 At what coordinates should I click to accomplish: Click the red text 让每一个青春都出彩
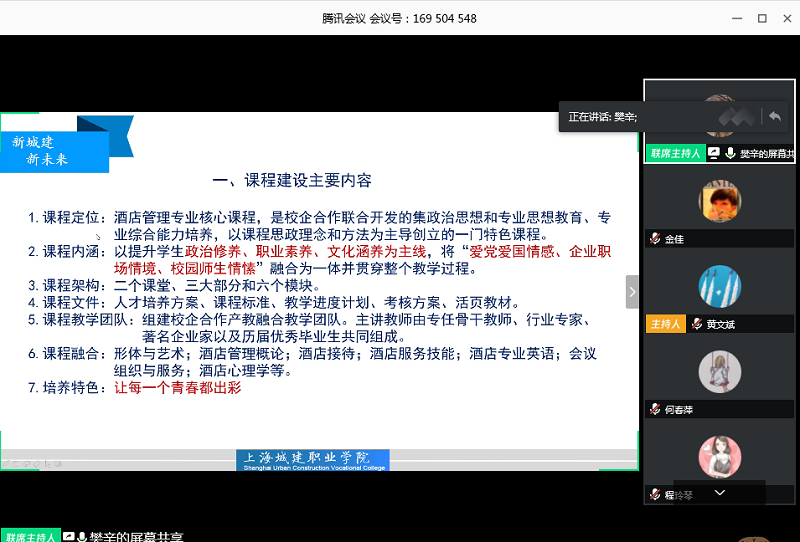pyautogui.click(x=178, y=388)
